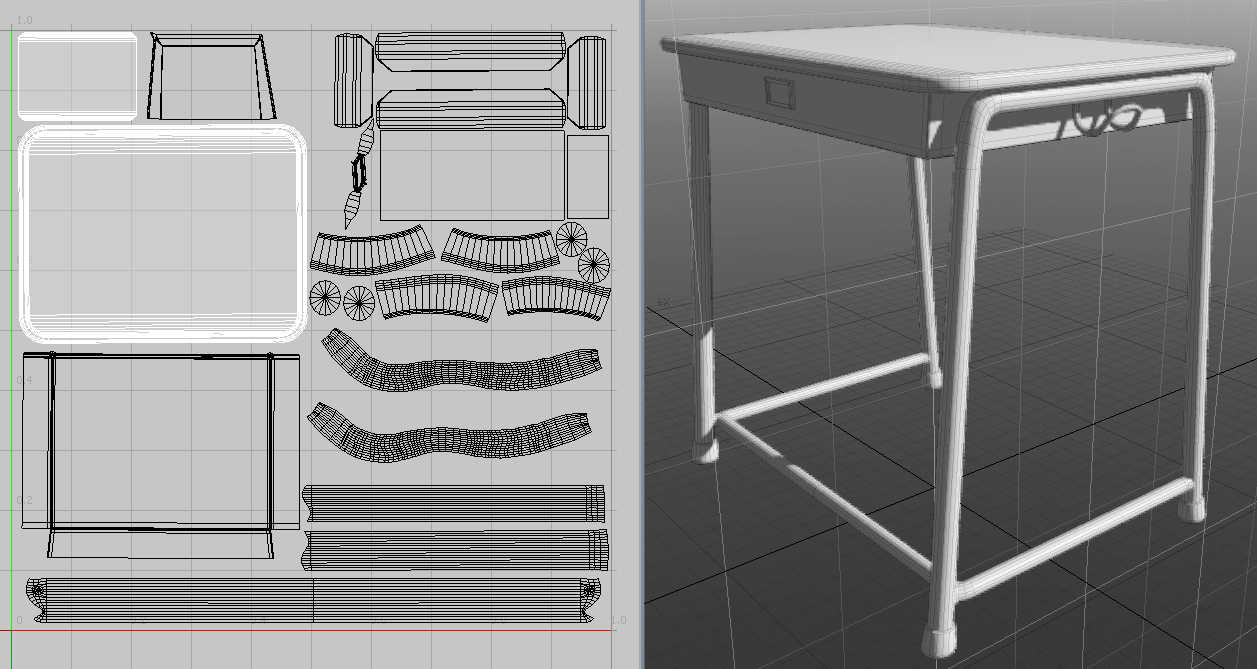Click the trapezoid drawer UV island
The height and width of the screenshot is (669, 1257).
click(211, 77)
